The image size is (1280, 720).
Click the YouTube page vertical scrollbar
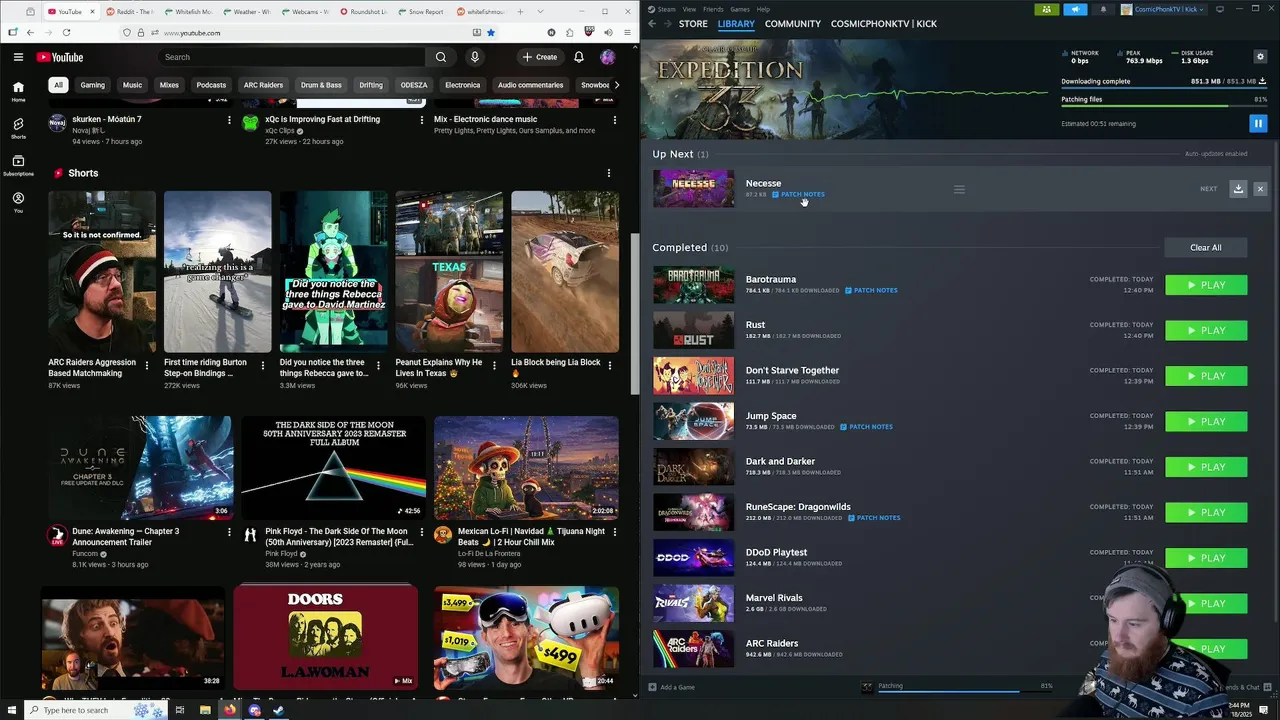(634, 315)
